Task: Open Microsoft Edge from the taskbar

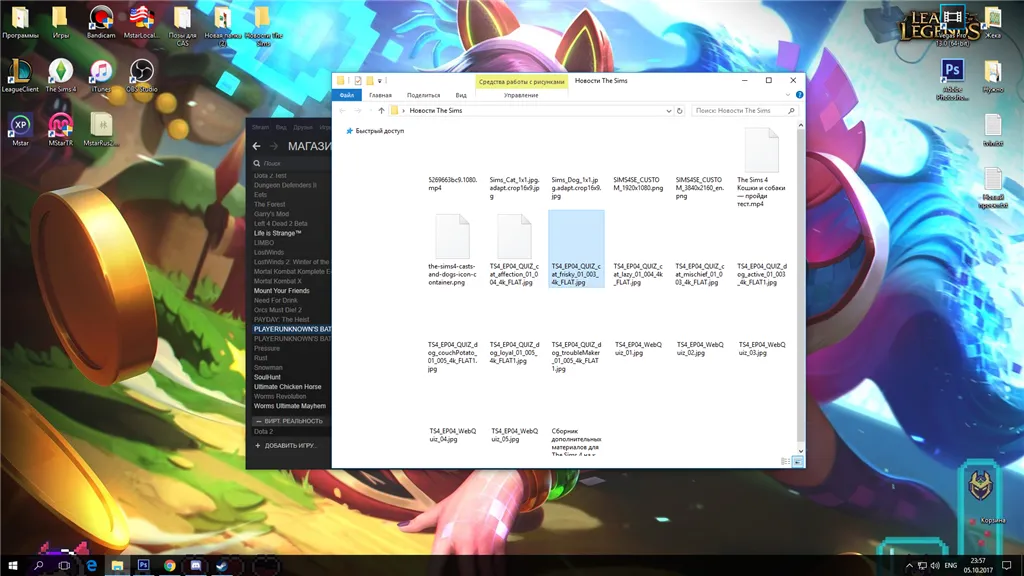Action: pyautogui.click(x=91, y=566)
